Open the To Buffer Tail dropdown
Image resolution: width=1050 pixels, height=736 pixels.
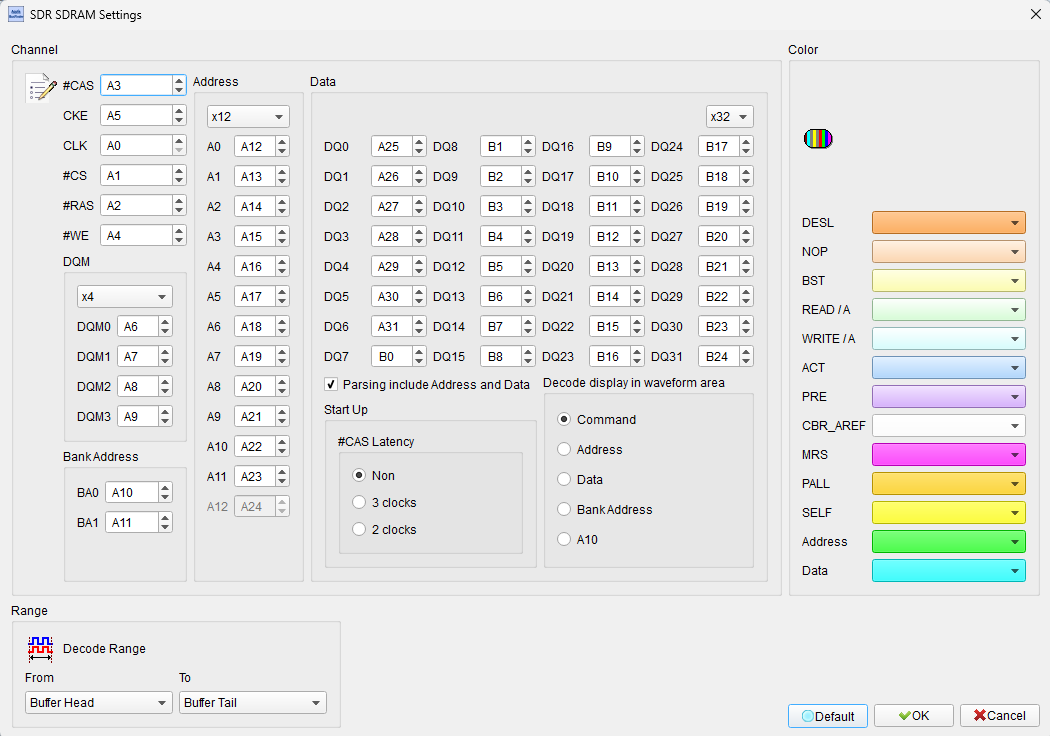pos(252,703)
